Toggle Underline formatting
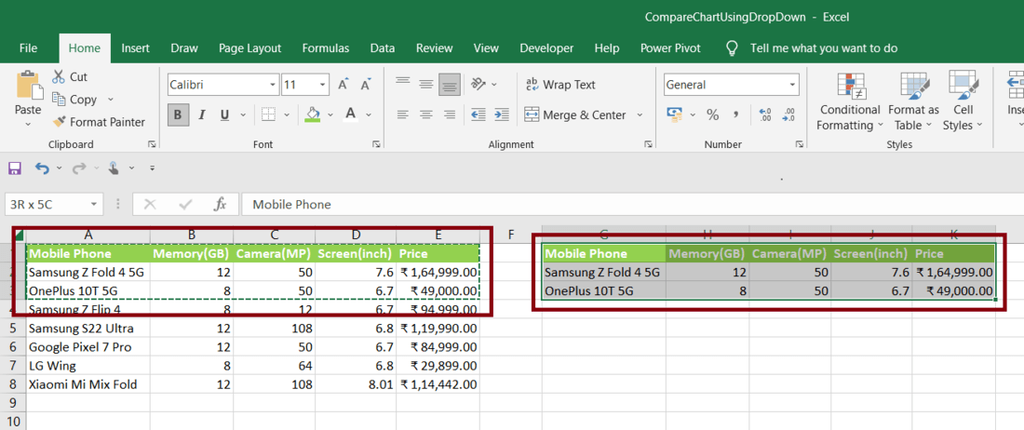The image size is (1024, 430). coord(224,115)
